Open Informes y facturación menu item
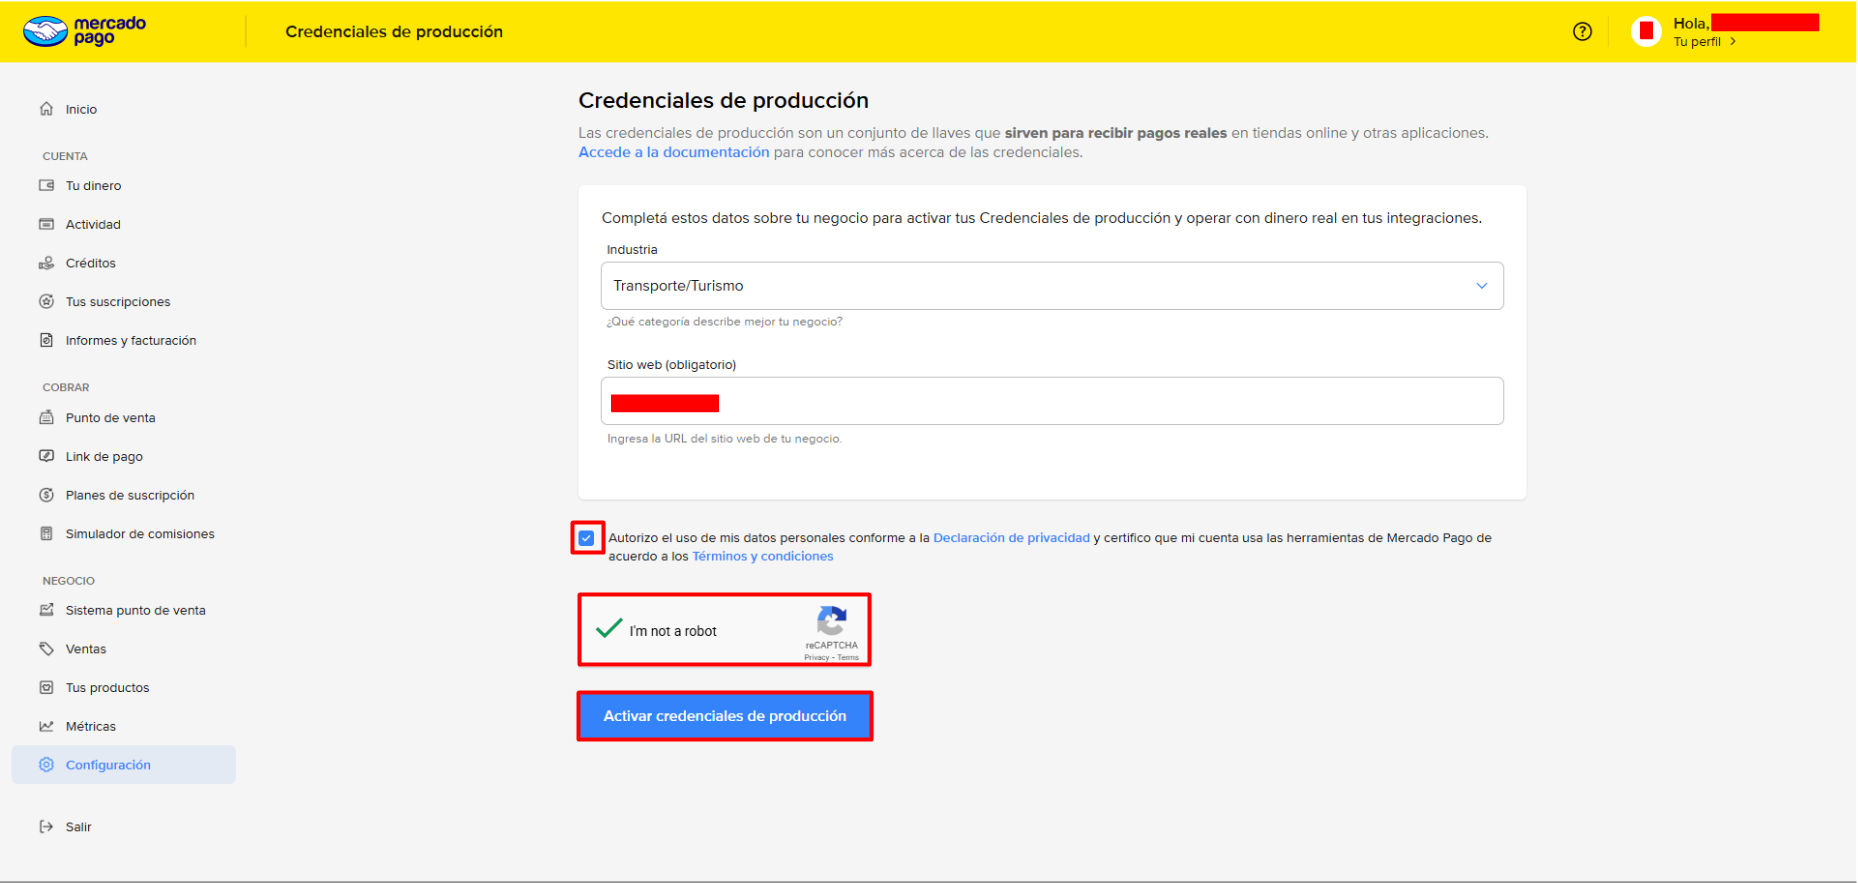 point(131,340)
